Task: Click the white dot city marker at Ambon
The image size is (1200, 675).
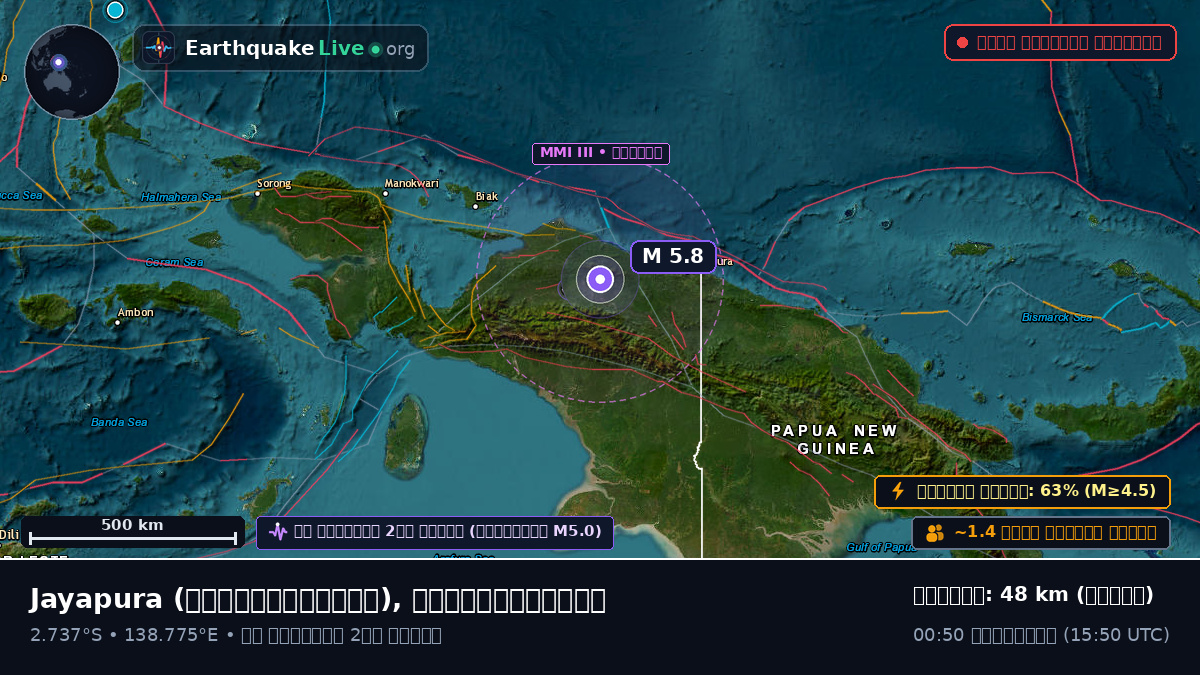Action: click(x=117, y=322)
